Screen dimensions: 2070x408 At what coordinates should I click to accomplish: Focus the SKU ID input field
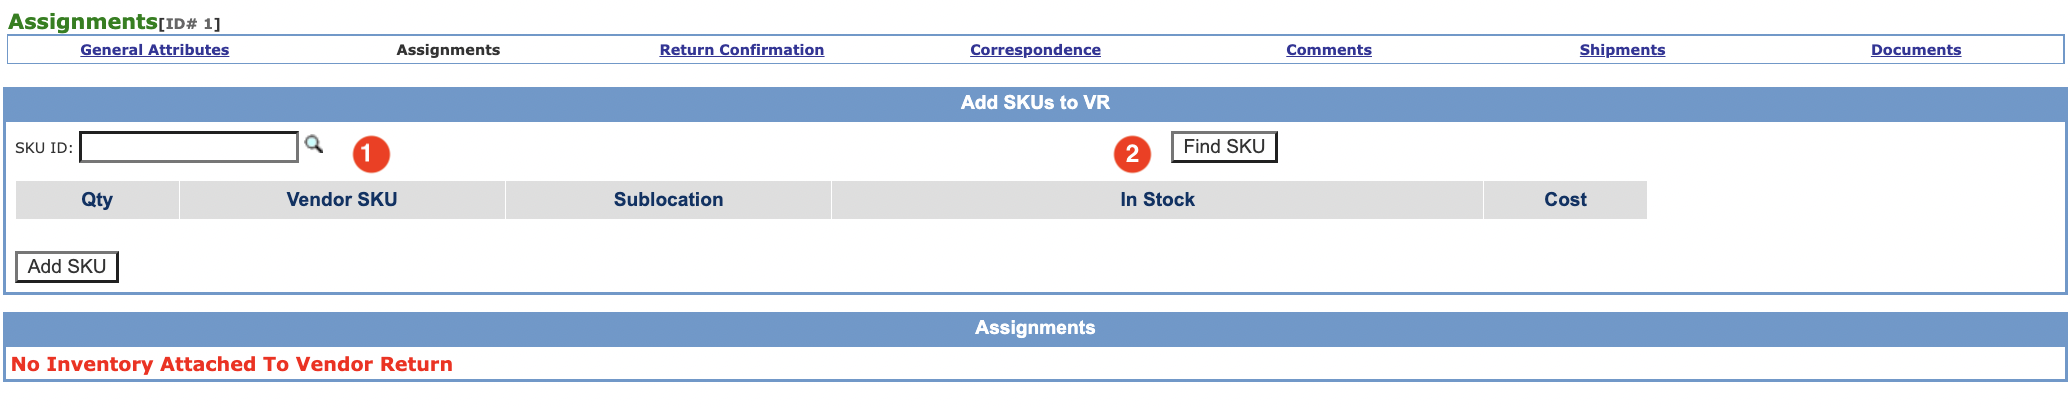[189, 147]
